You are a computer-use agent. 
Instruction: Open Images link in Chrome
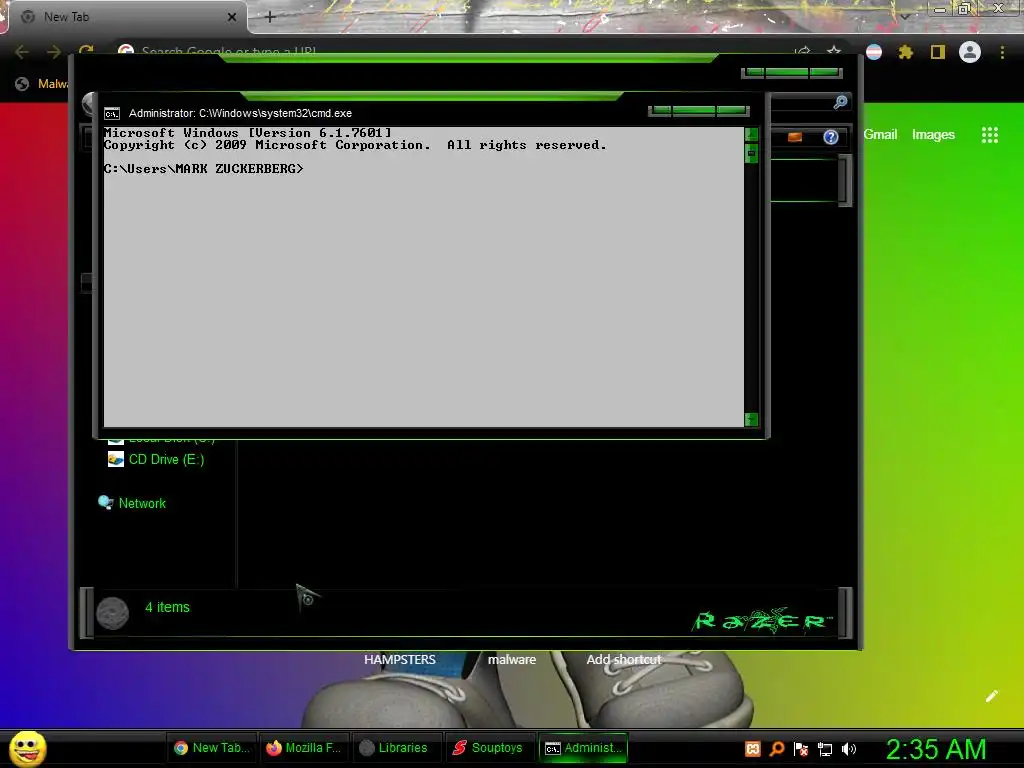[x=933, y=135]
